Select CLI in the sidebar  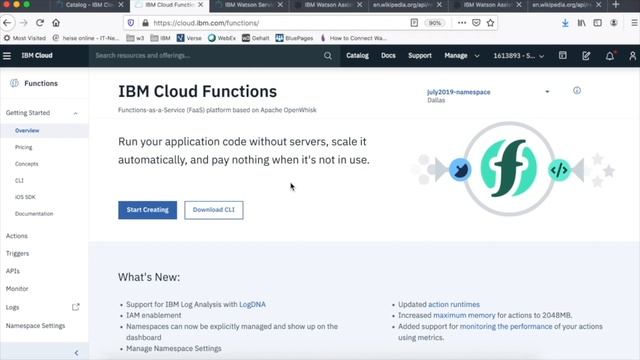point(19,180)
